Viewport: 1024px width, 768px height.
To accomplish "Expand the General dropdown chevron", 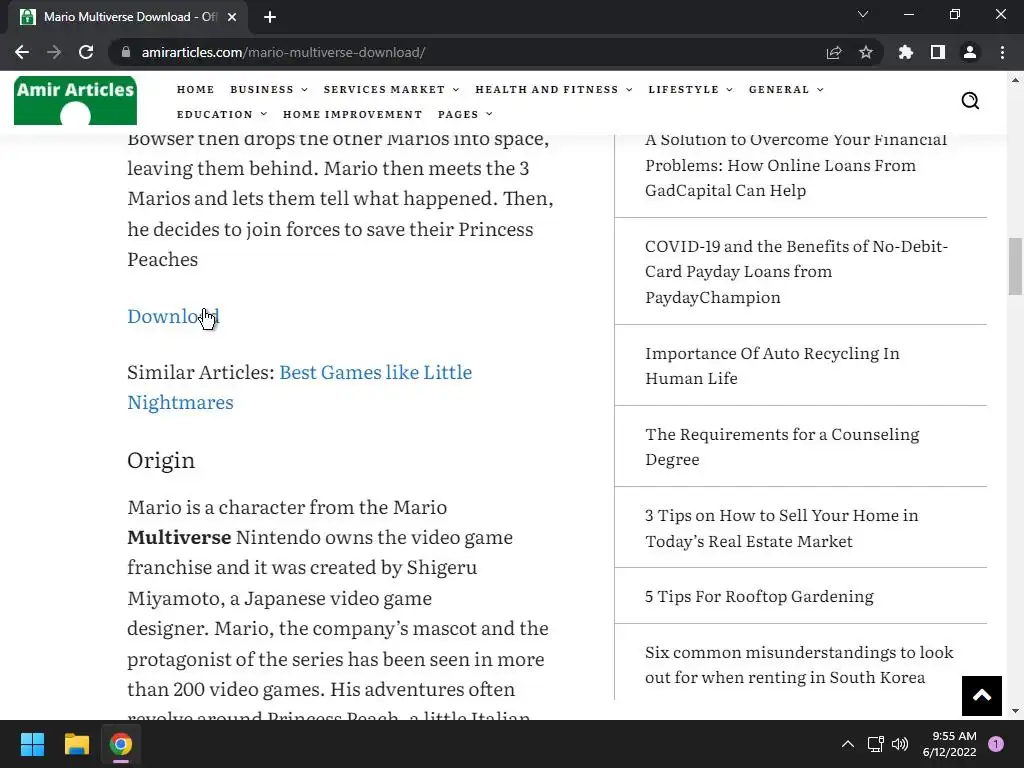I will pyautogui.click(x=820, y=90).
